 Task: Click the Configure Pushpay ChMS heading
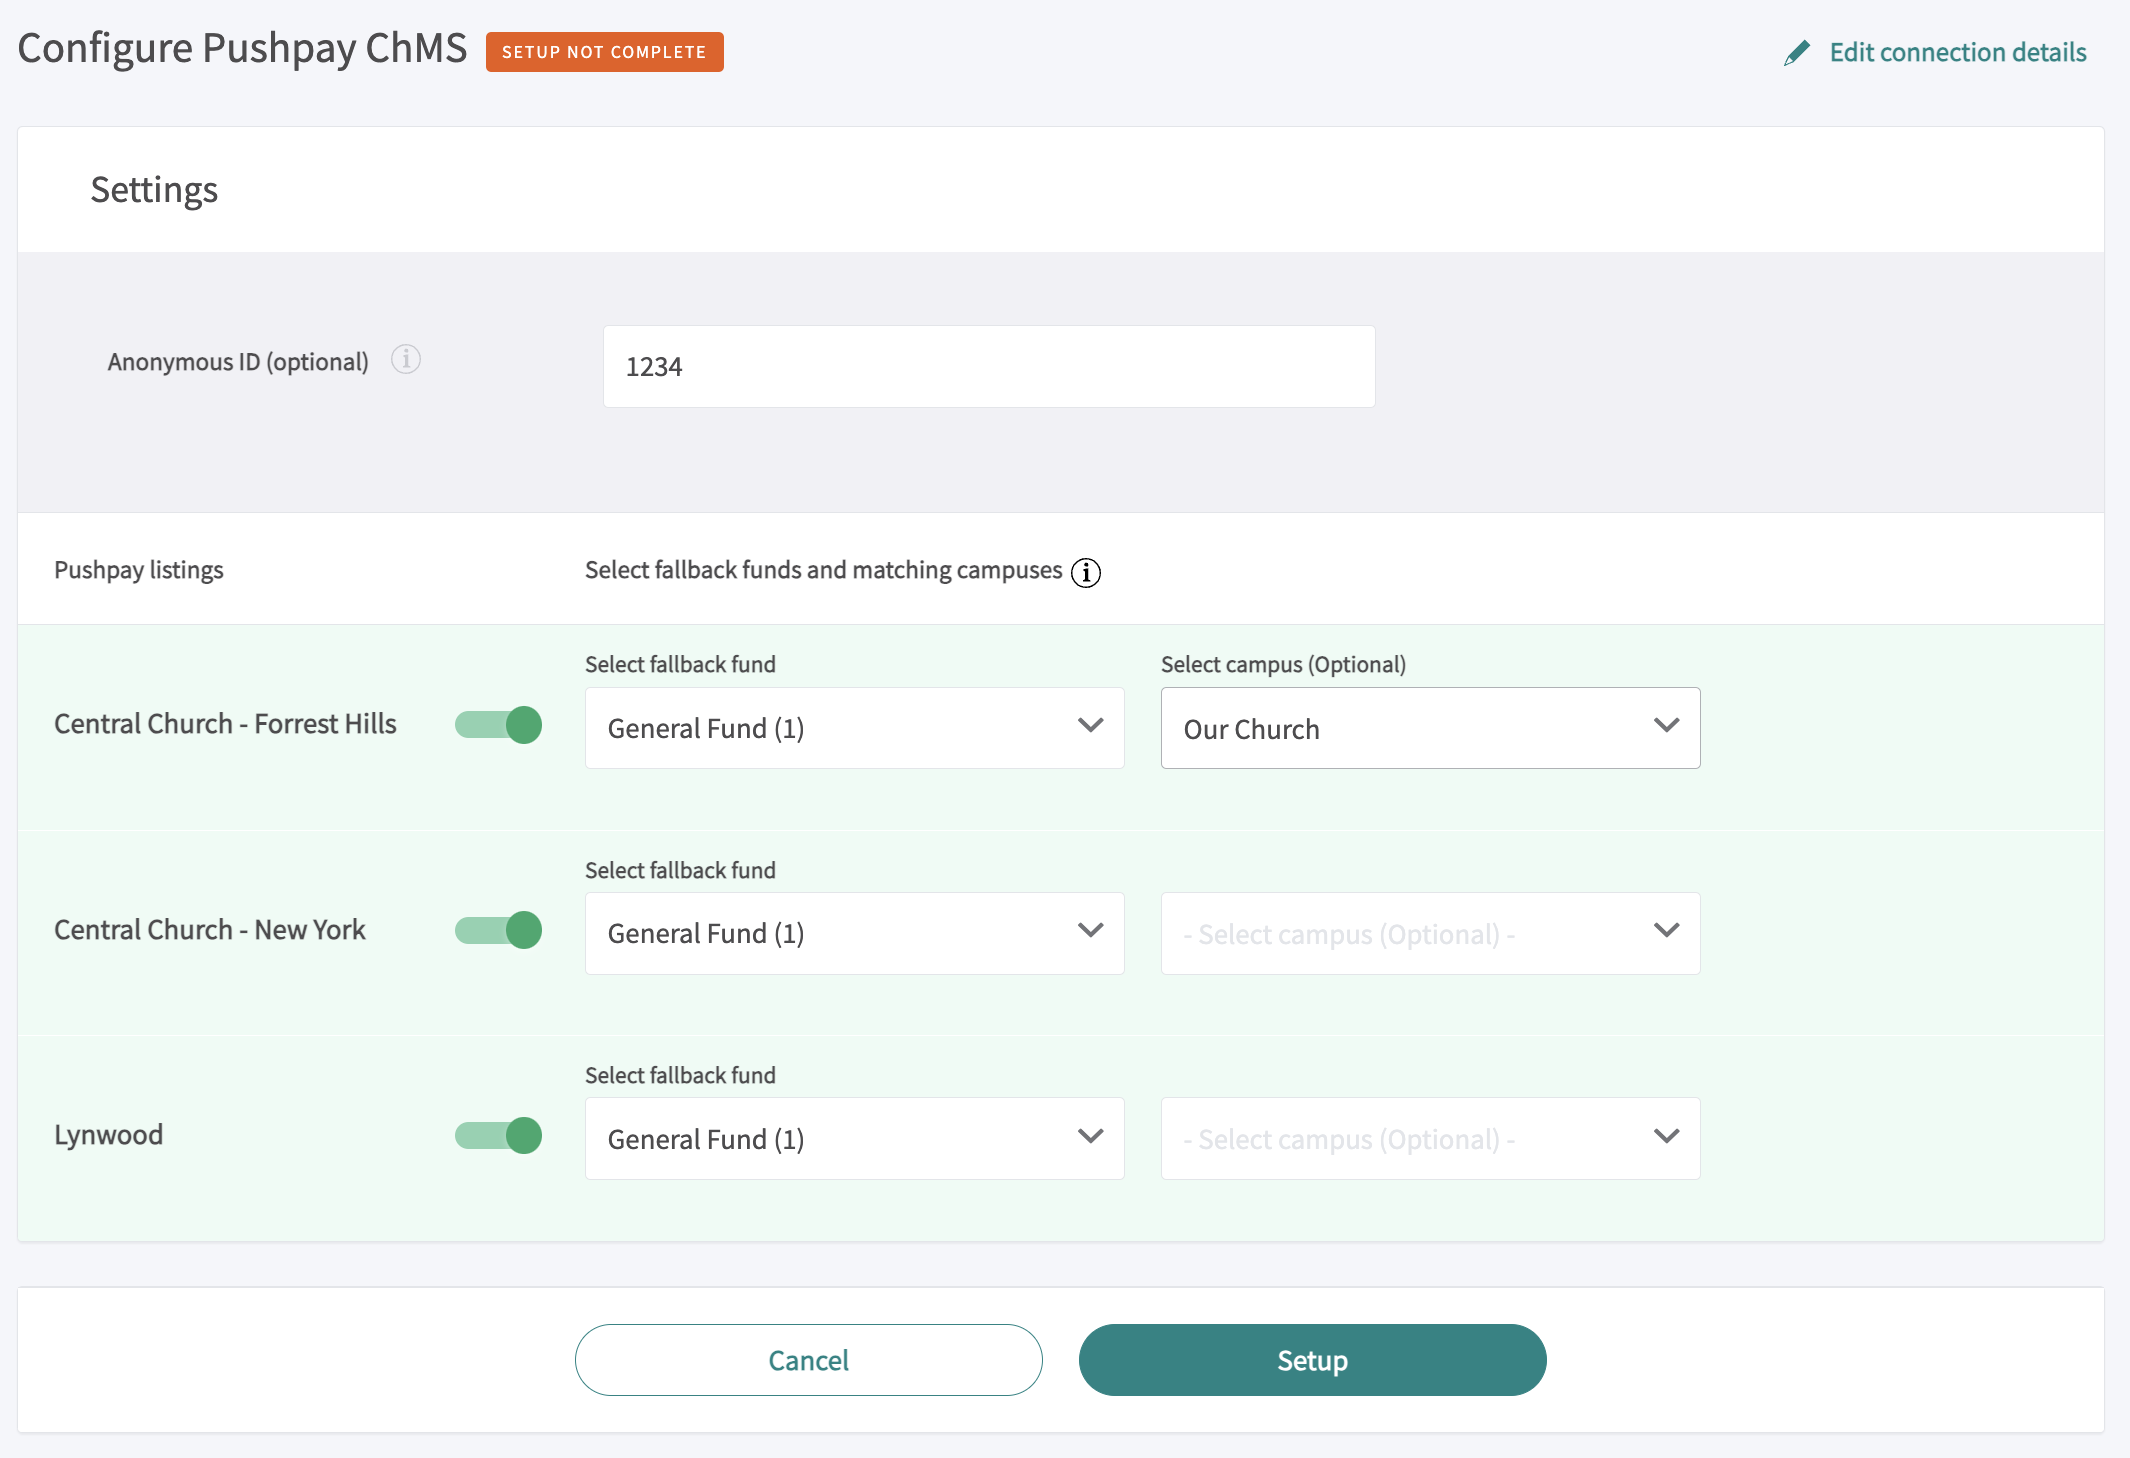(x=242, y=46)
